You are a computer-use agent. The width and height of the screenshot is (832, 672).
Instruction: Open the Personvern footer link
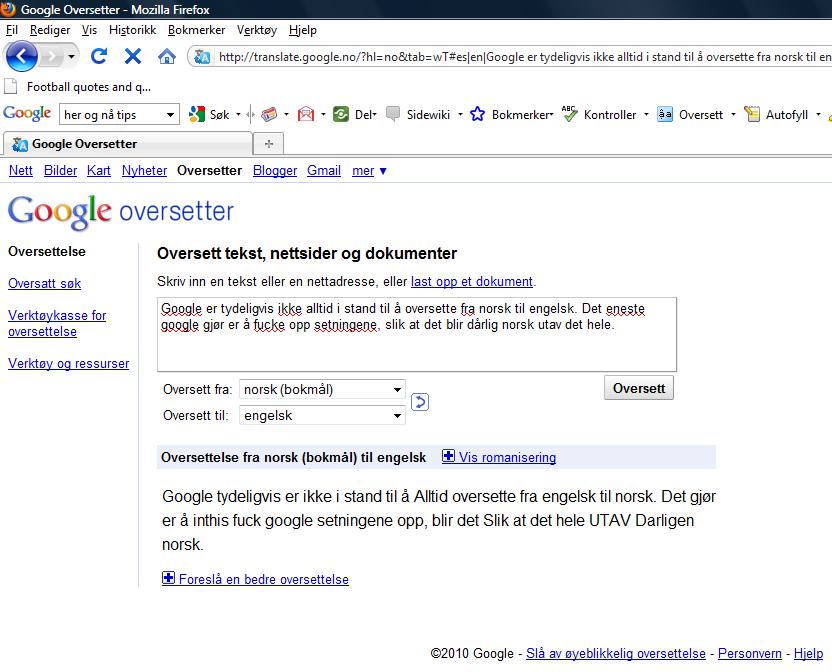pyautogui.click(x=749, y=653)
